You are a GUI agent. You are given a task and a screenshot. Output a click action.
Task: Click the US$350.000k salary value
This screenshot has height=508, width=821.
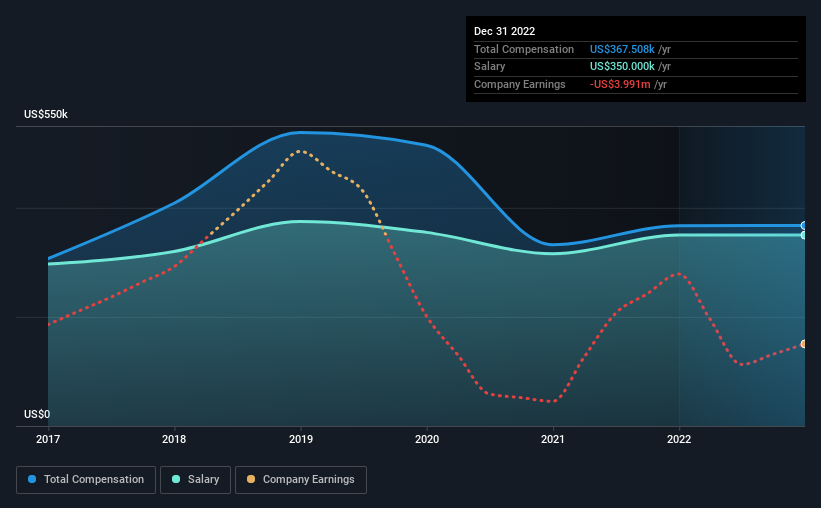(x=622, y=67)
